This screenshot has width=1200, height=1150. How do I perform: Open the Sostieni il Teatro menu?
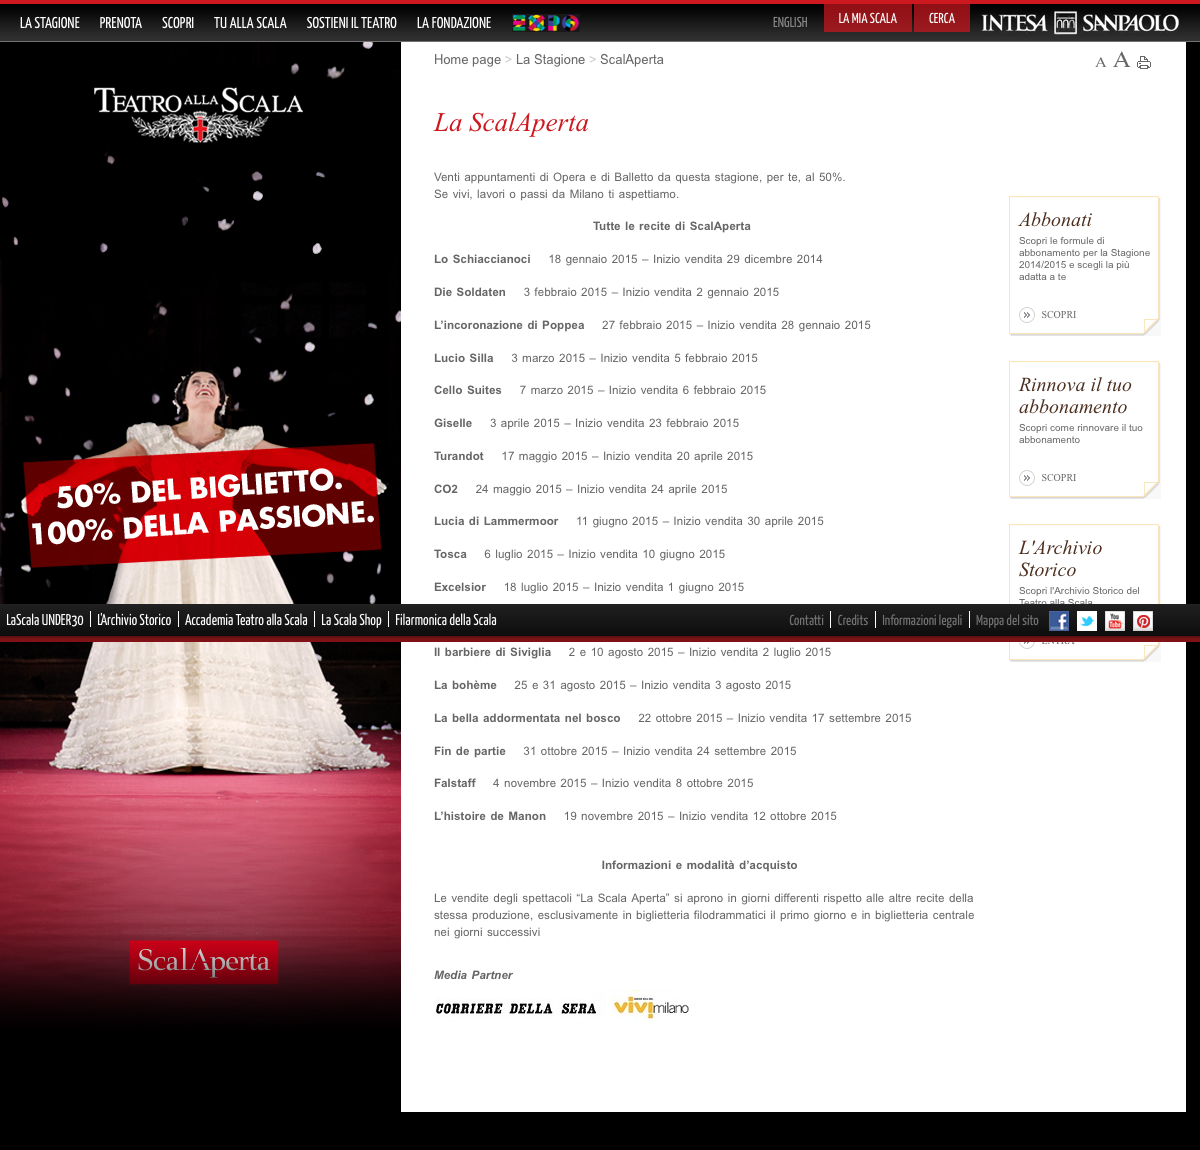(x=351, y=23)
